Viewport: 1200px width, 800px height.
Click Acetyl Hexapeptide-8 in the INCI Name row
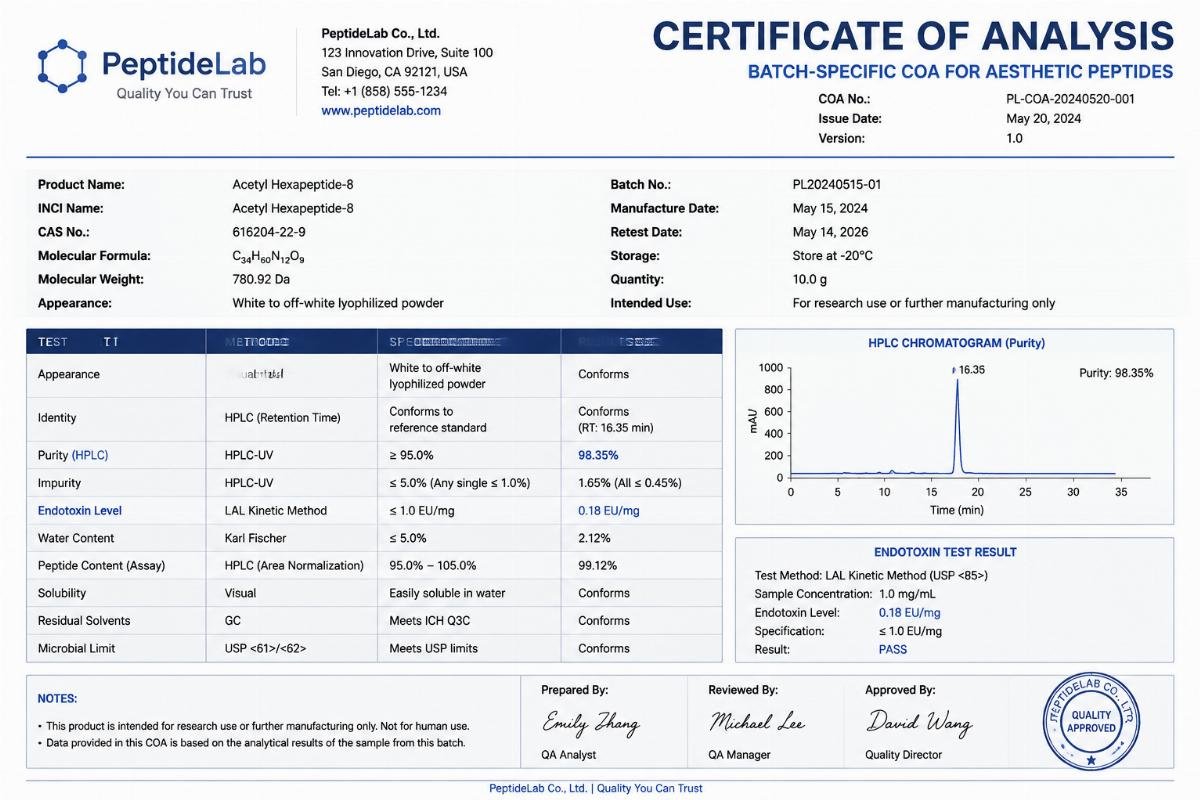pyautogui.click(x=292, y=208)
